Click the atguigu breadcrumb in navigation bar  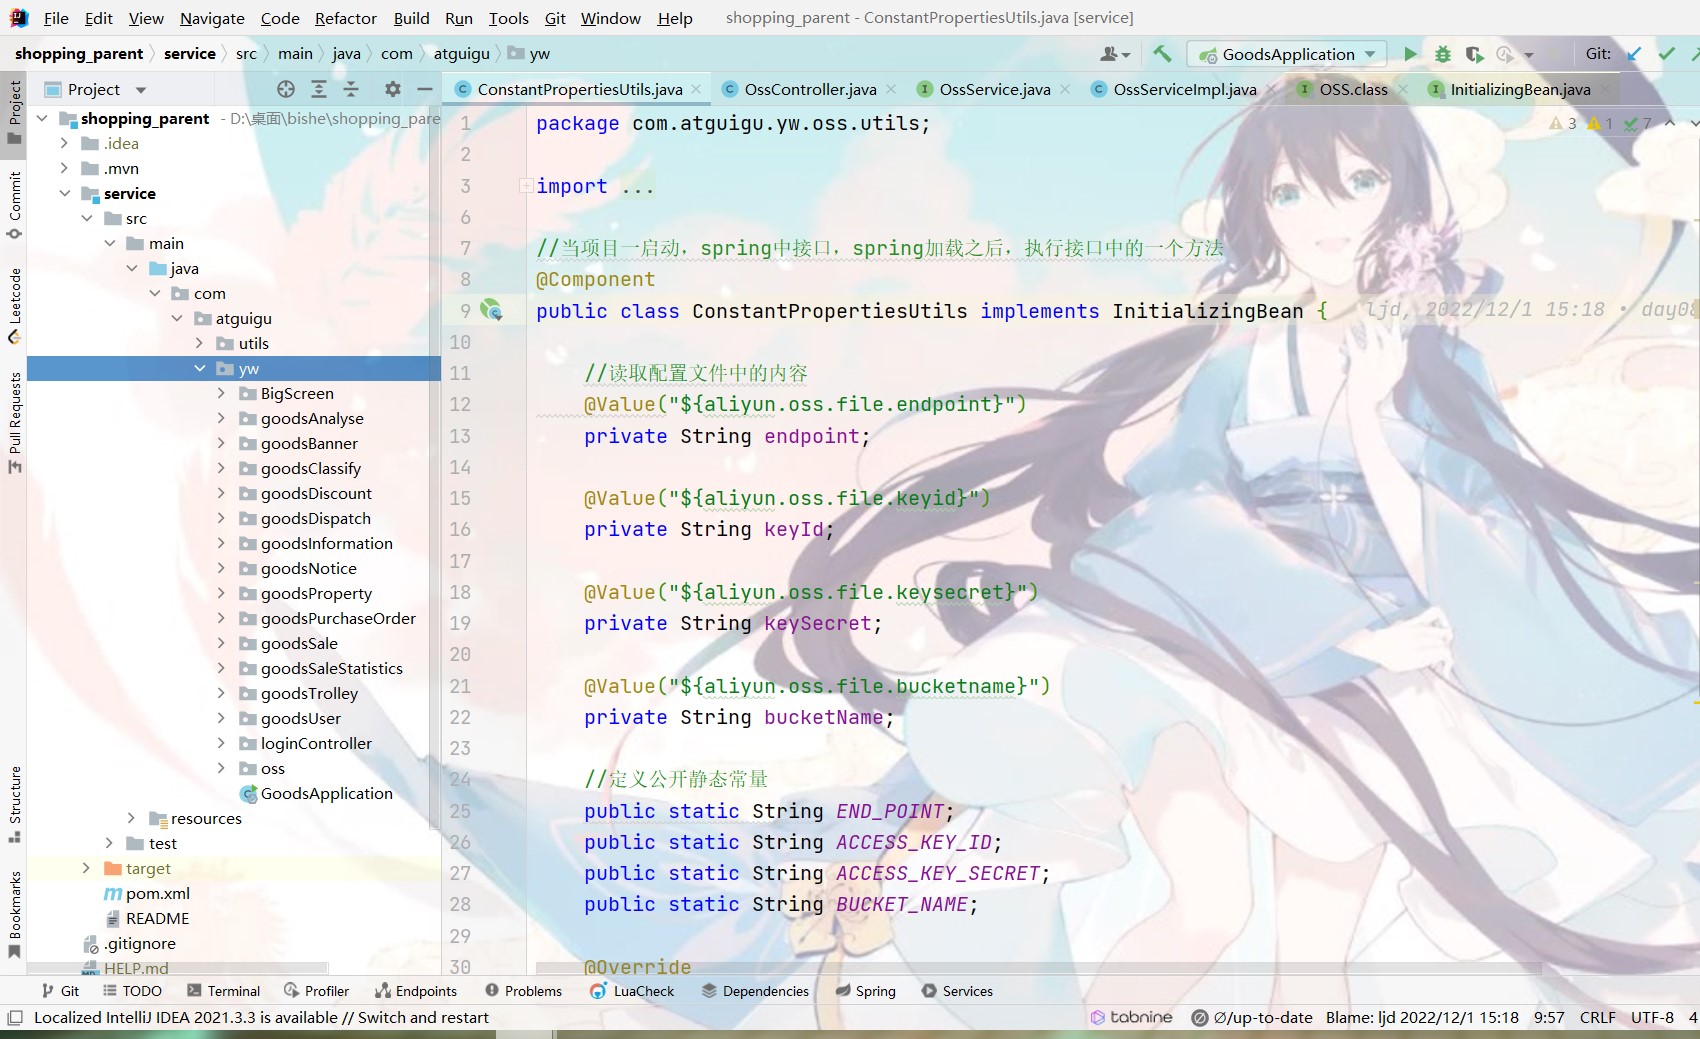click(x=461, y=54)
